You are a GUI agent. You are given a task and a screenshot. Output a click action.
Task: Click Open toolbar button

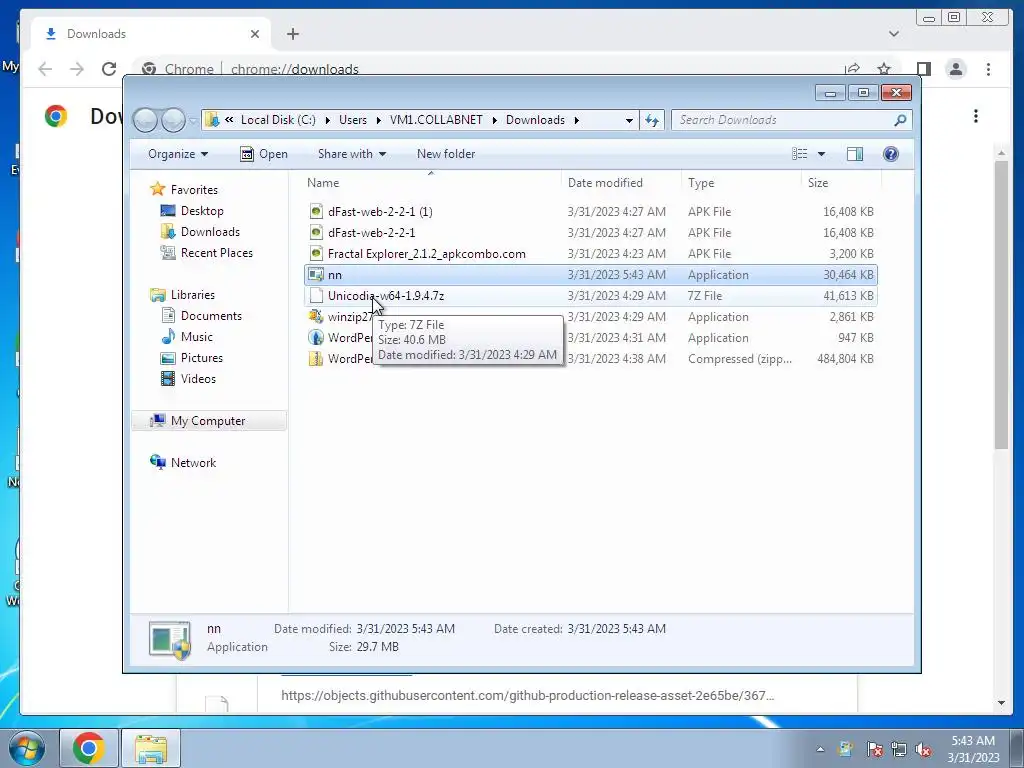(264, 154)
